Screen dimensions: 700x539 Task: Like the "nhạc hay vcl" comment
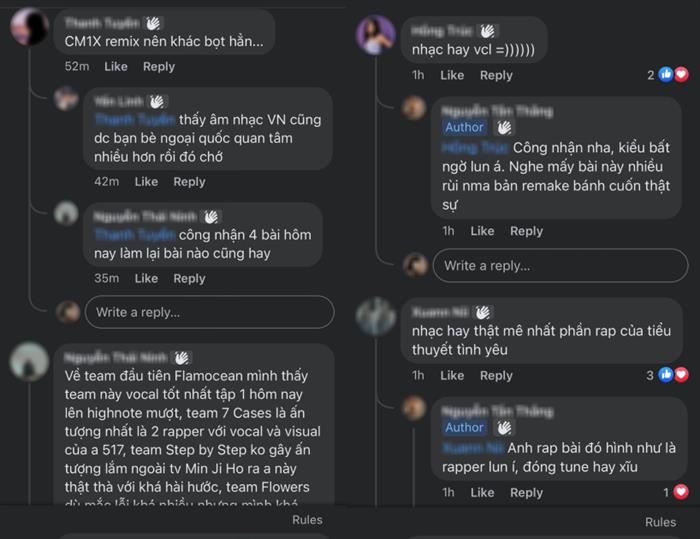(452, 75)
